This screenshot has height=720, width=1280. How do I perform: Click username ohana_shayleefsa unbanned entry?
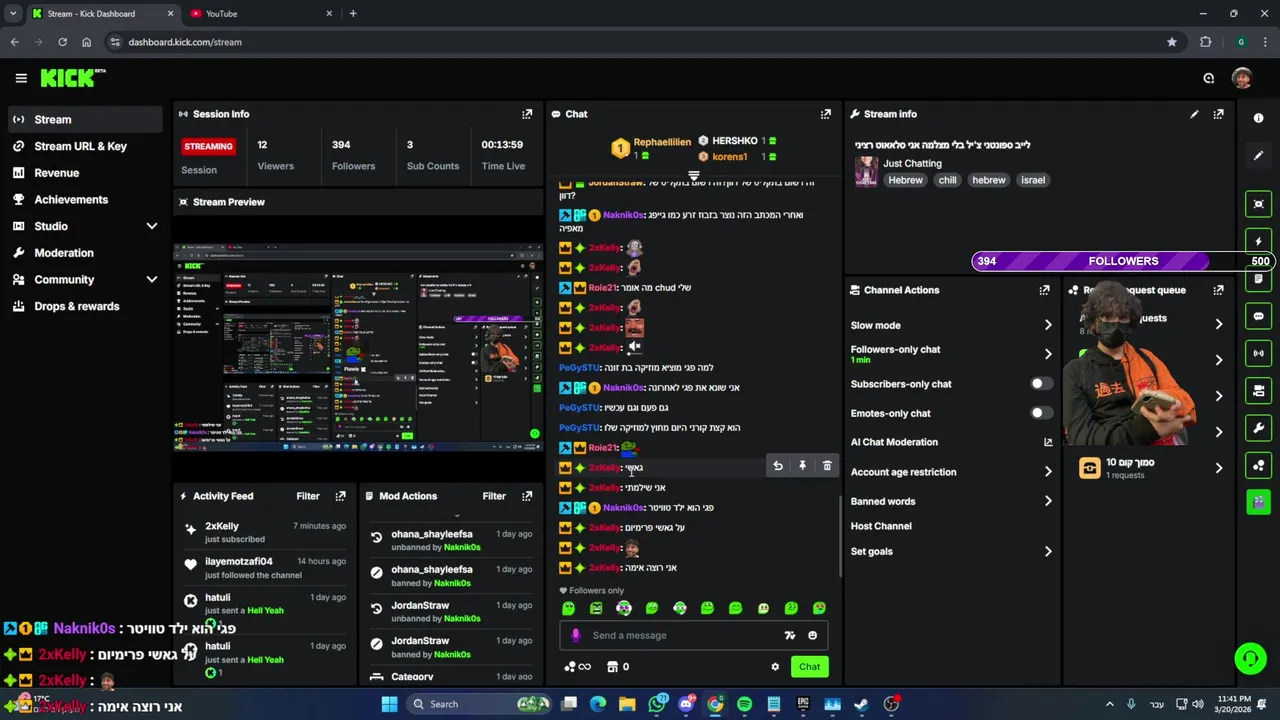431,534
